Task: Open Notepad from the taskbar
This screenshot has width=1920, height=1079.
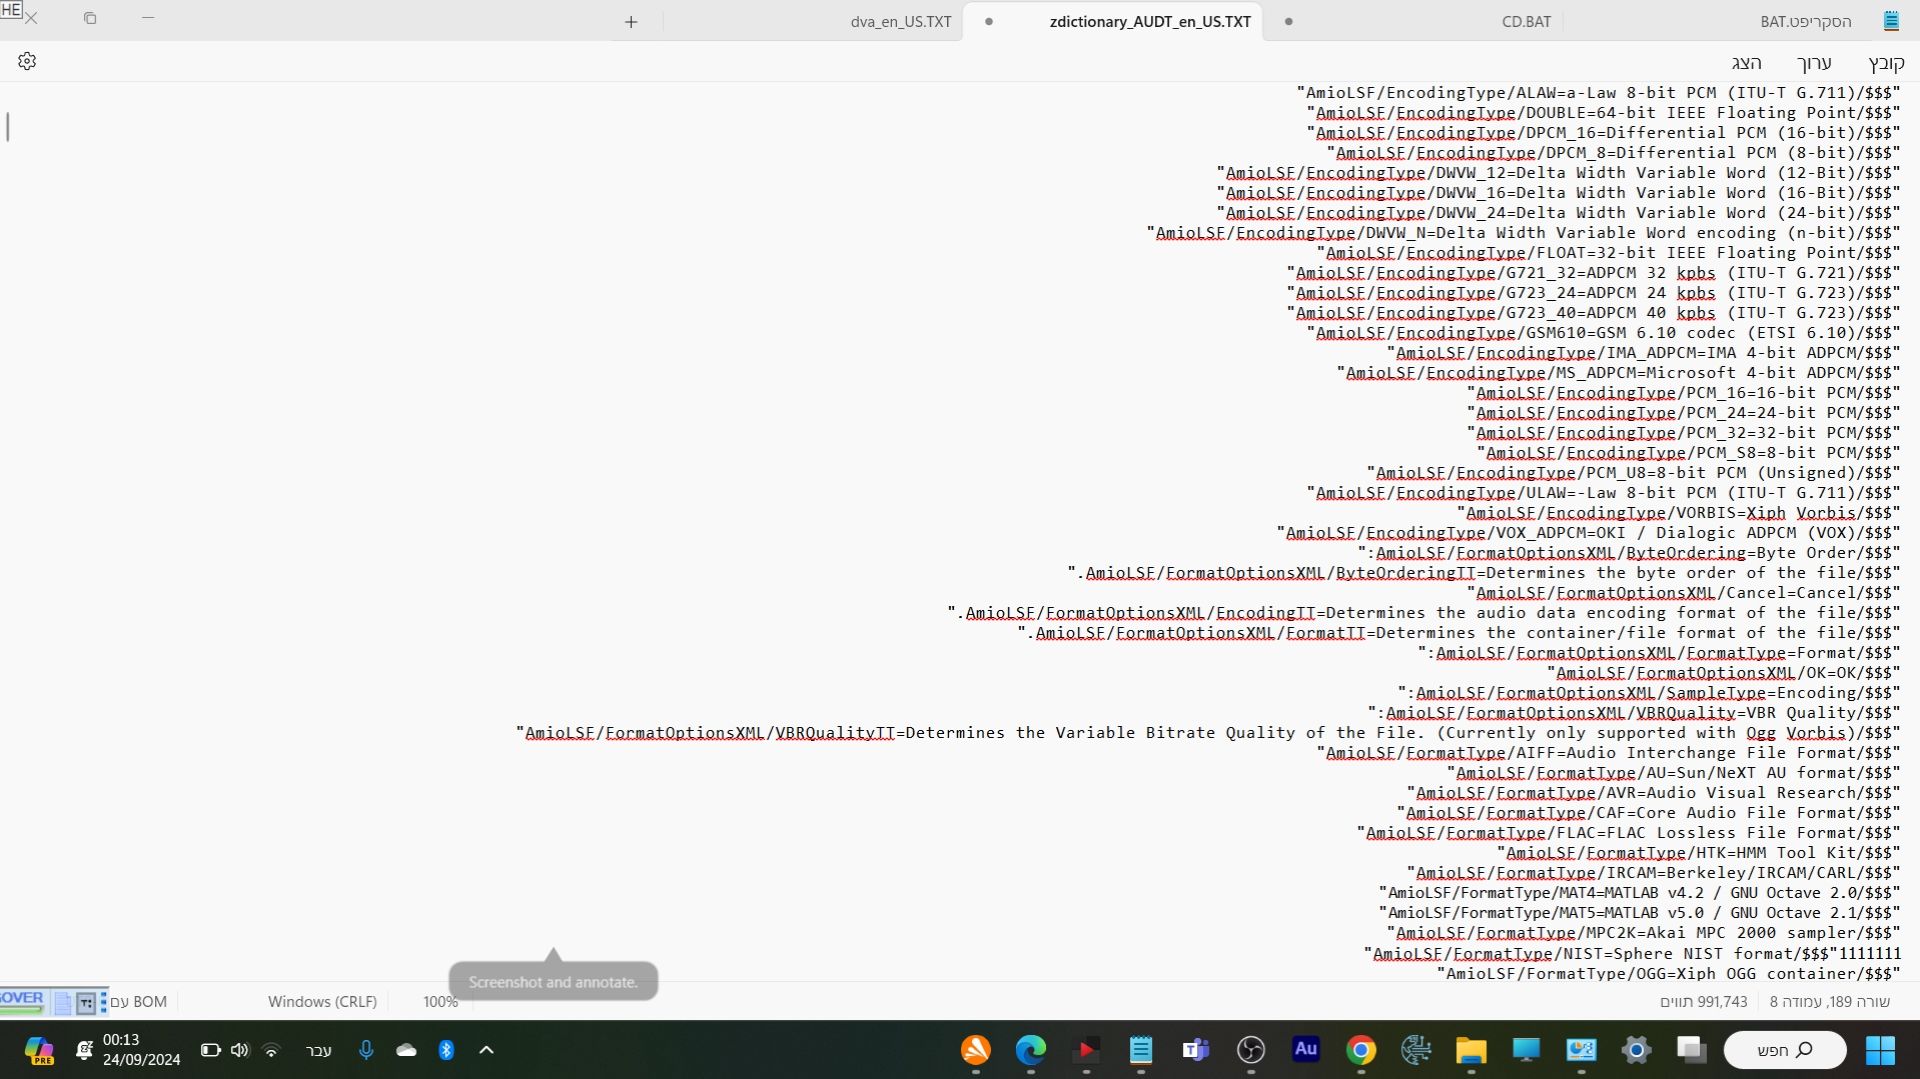Action: click(x=1141, y=1050)
